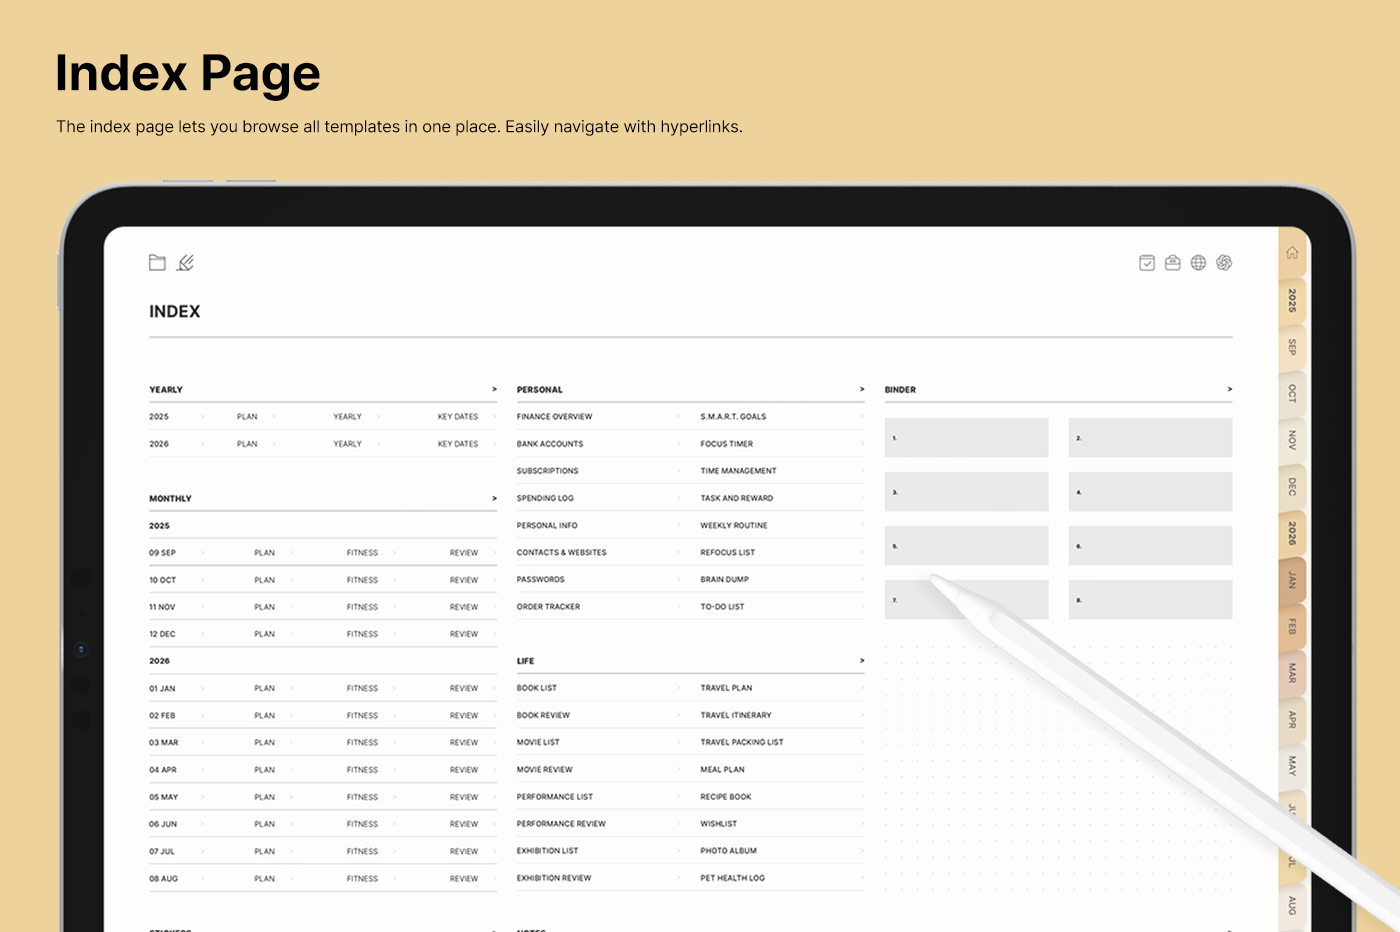Open the Finance Overview link
Screen dimensions: 1400x932
555,417
